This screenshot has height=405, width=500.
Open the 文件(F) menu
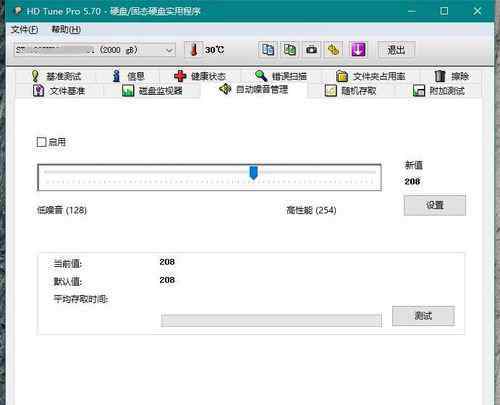pos(24,30)
